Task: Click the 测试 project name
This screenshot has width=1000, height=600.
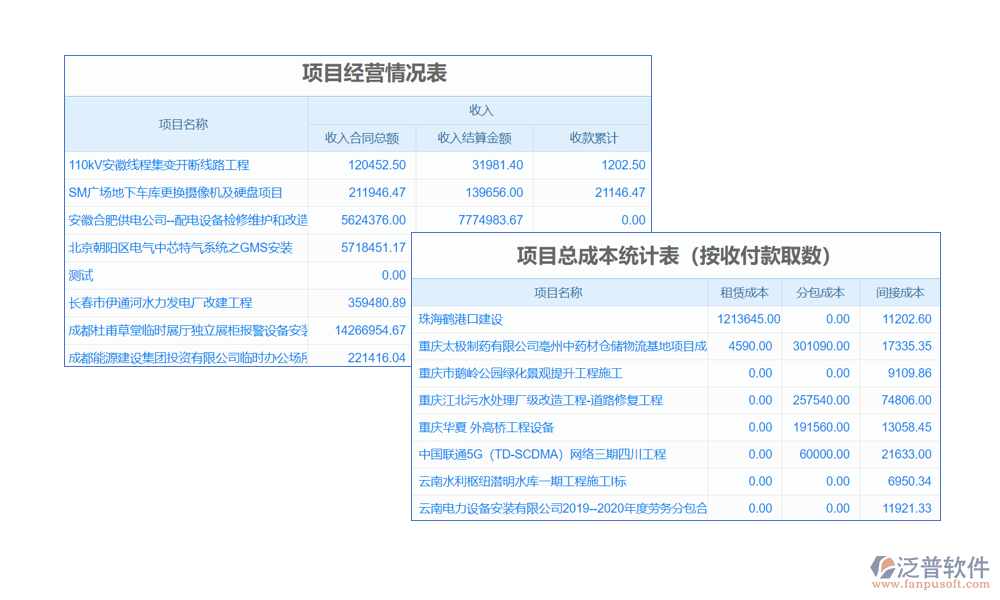Action: coord(81,275)
